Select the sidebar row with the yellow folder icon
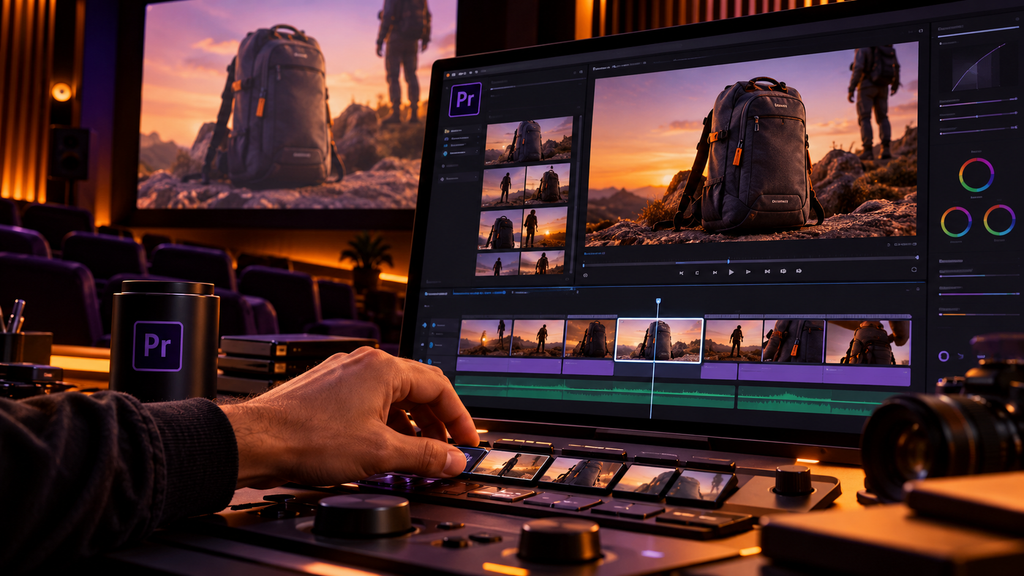Viewport: 1024px width, 576px height. coord(462,131)
